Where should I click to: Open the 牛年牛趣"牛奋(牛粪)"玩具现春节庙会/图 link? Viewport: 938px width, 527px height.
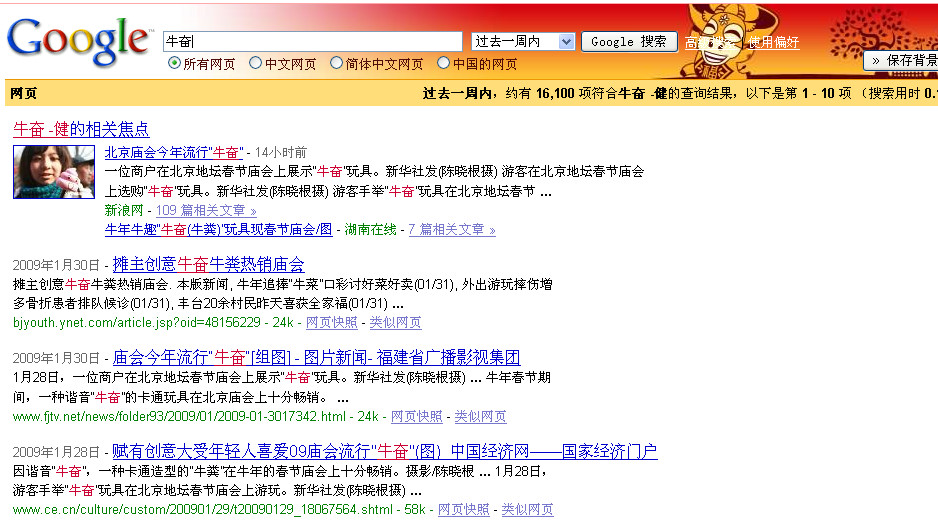pyautogui.click(x=218, y=230)
